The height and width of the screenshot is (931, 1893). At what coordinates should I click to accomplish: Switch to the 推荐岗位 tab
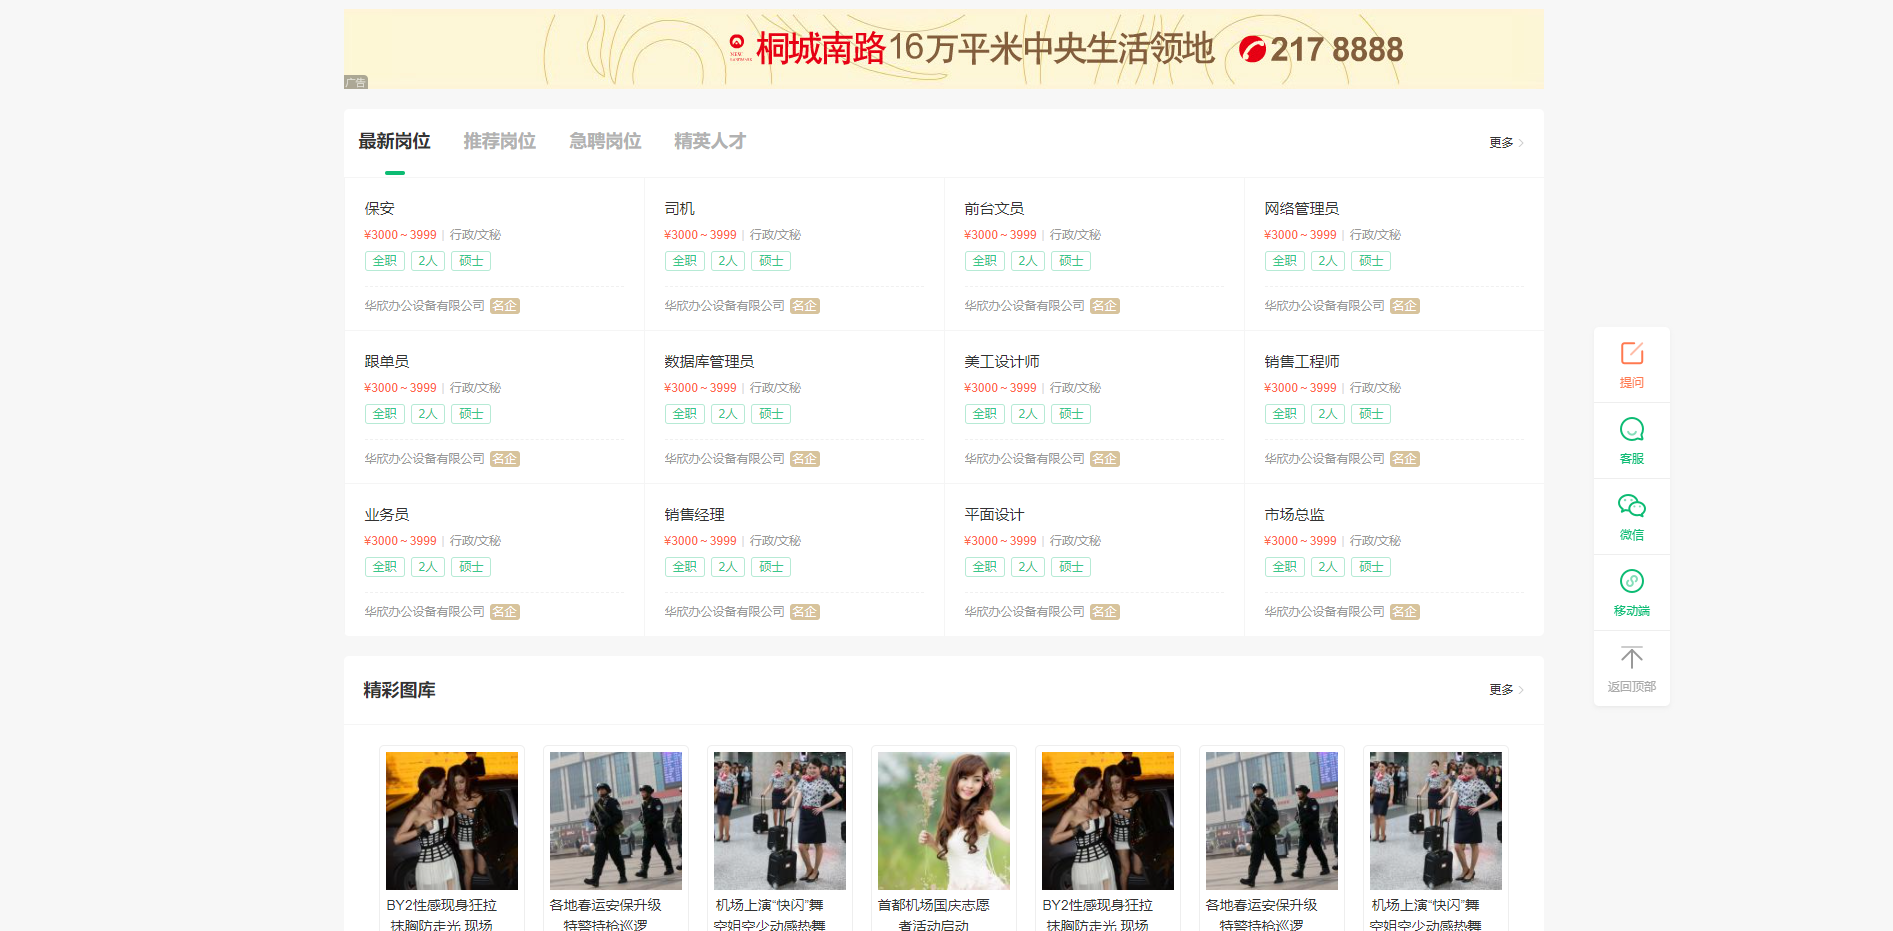[x=499, y=142]
